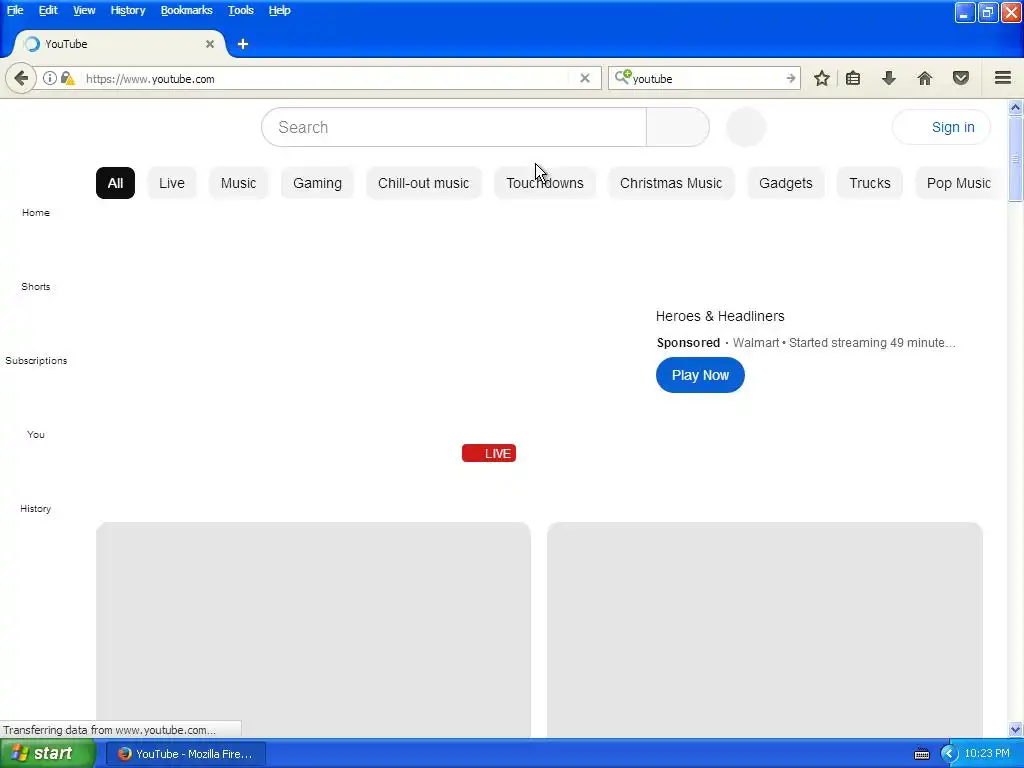Image resolution: width=1024 pixels, height=768 pixels.
Task: Open the Heroes & Headliners title
Action: click(720, 316)
